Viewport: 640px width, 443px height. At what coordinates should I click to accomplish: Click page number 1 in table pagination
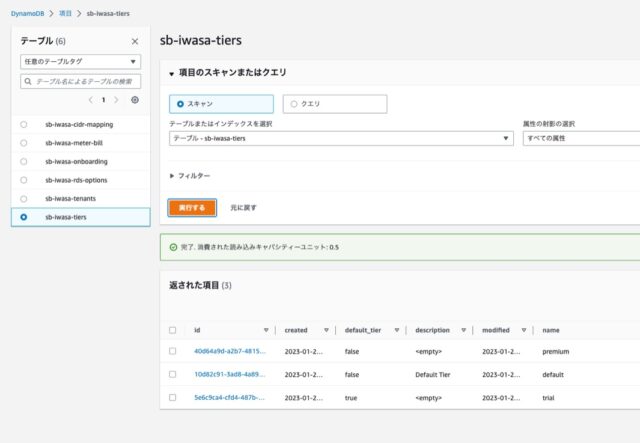pyautogui.click(x=104, y=100)
